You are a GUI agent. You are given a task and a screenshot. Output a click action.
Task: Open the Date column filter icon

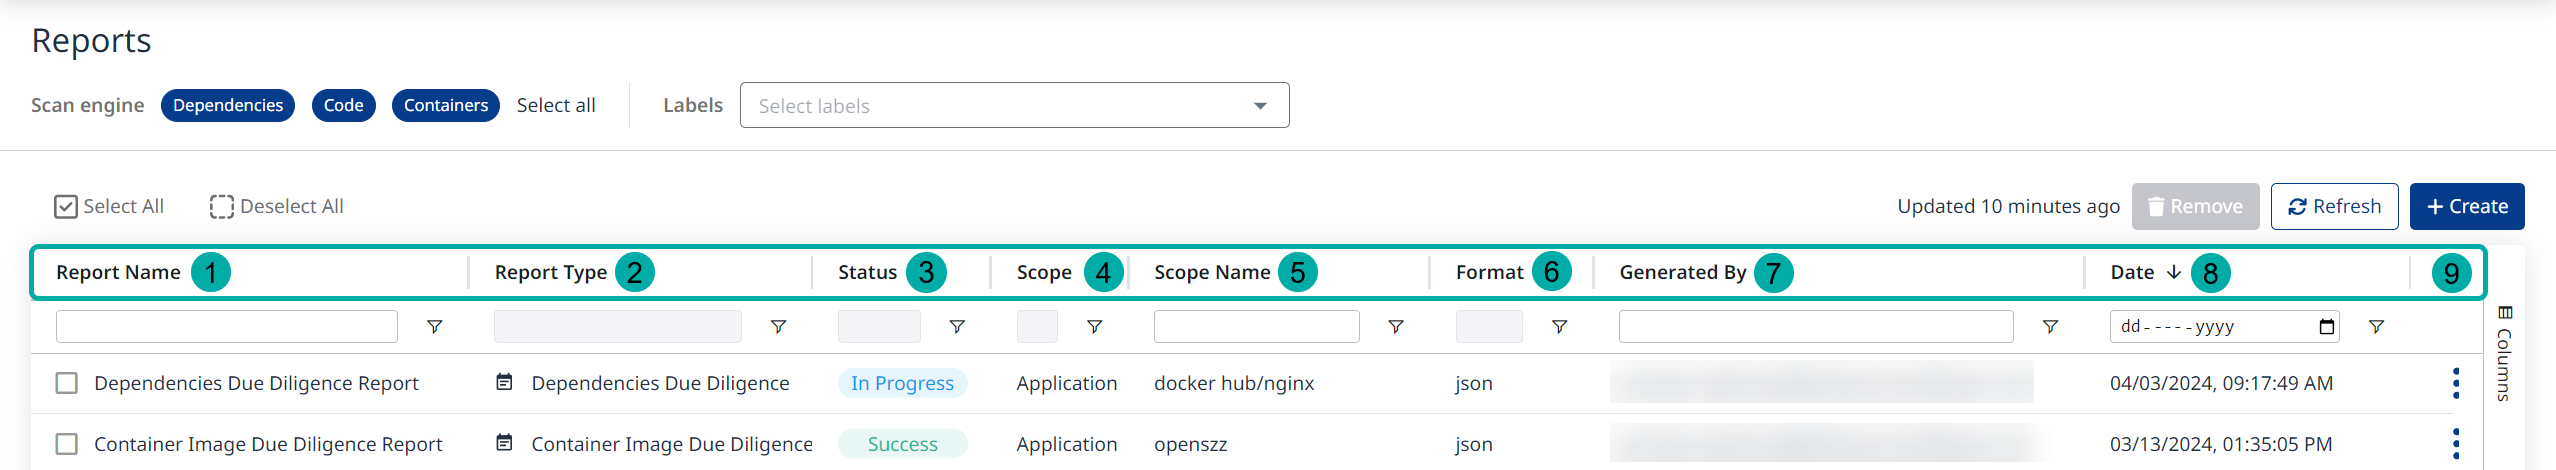tap(2377, 327)
